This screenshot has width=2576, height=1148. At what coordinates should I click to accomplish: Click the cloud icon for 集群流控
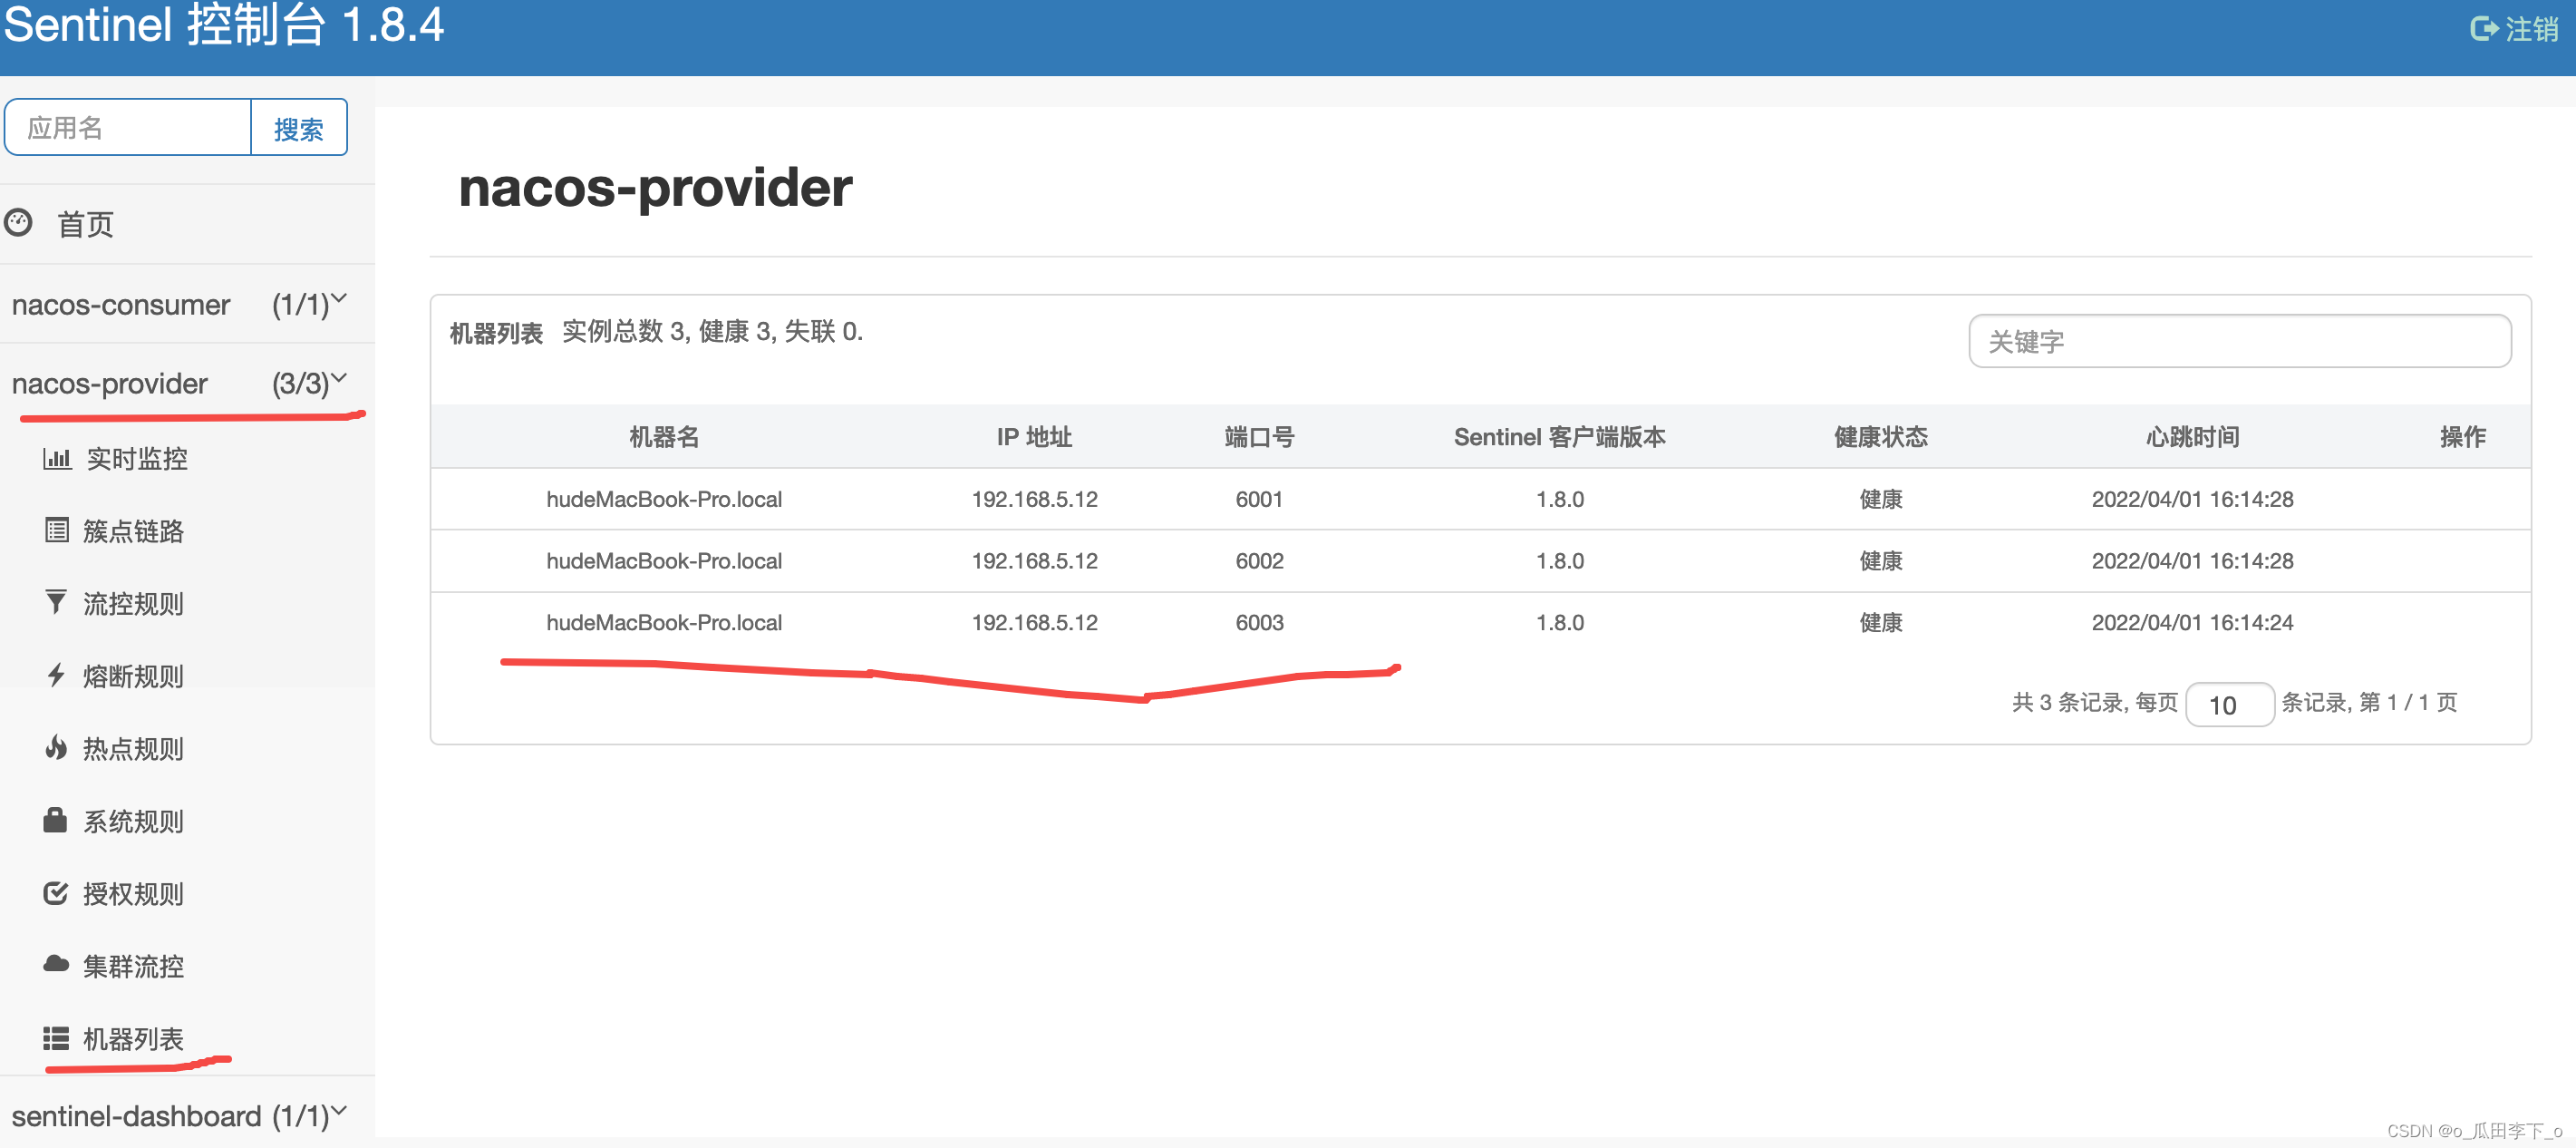pyautogui.click(x=56, y=964)
